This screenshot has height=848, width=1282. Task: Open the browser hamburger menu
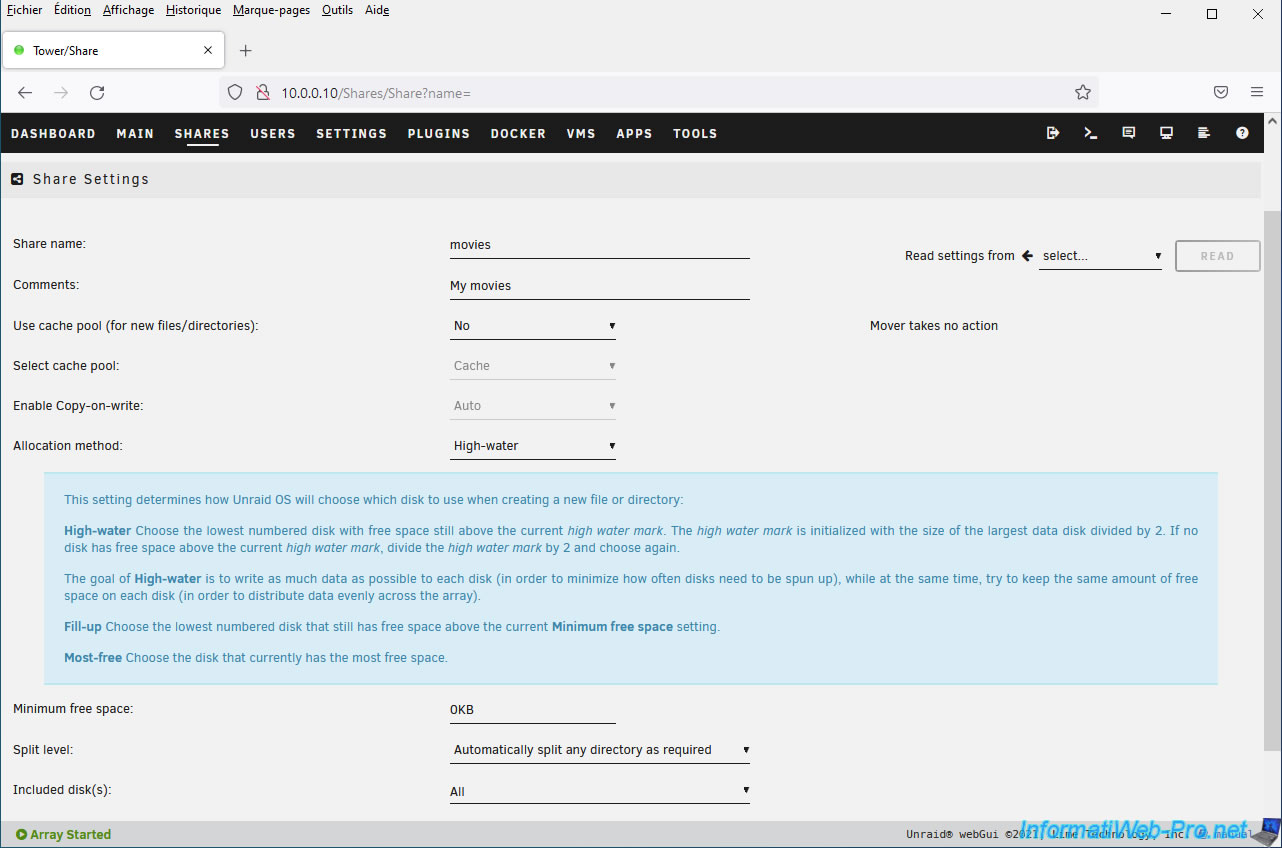click(1257, 92)
